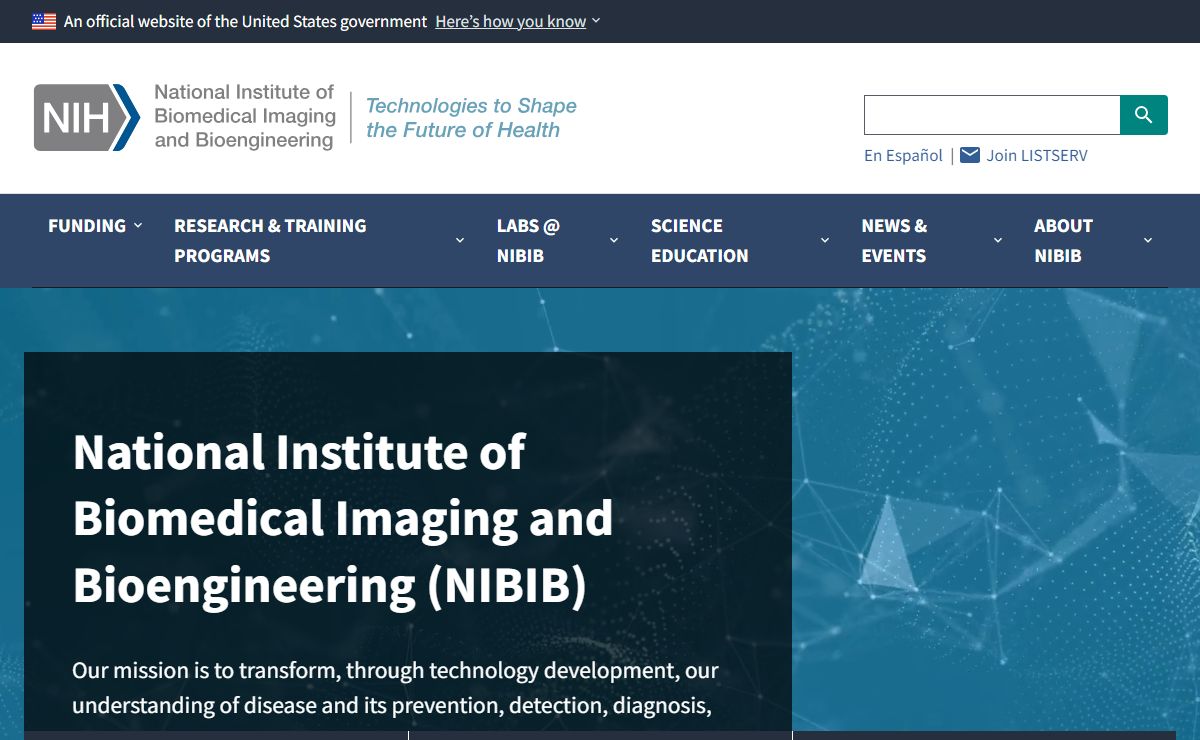This screenshot has height=740, width=1200.
Task: Expand the About NIBIB chevron
Action: point(1148,240)
